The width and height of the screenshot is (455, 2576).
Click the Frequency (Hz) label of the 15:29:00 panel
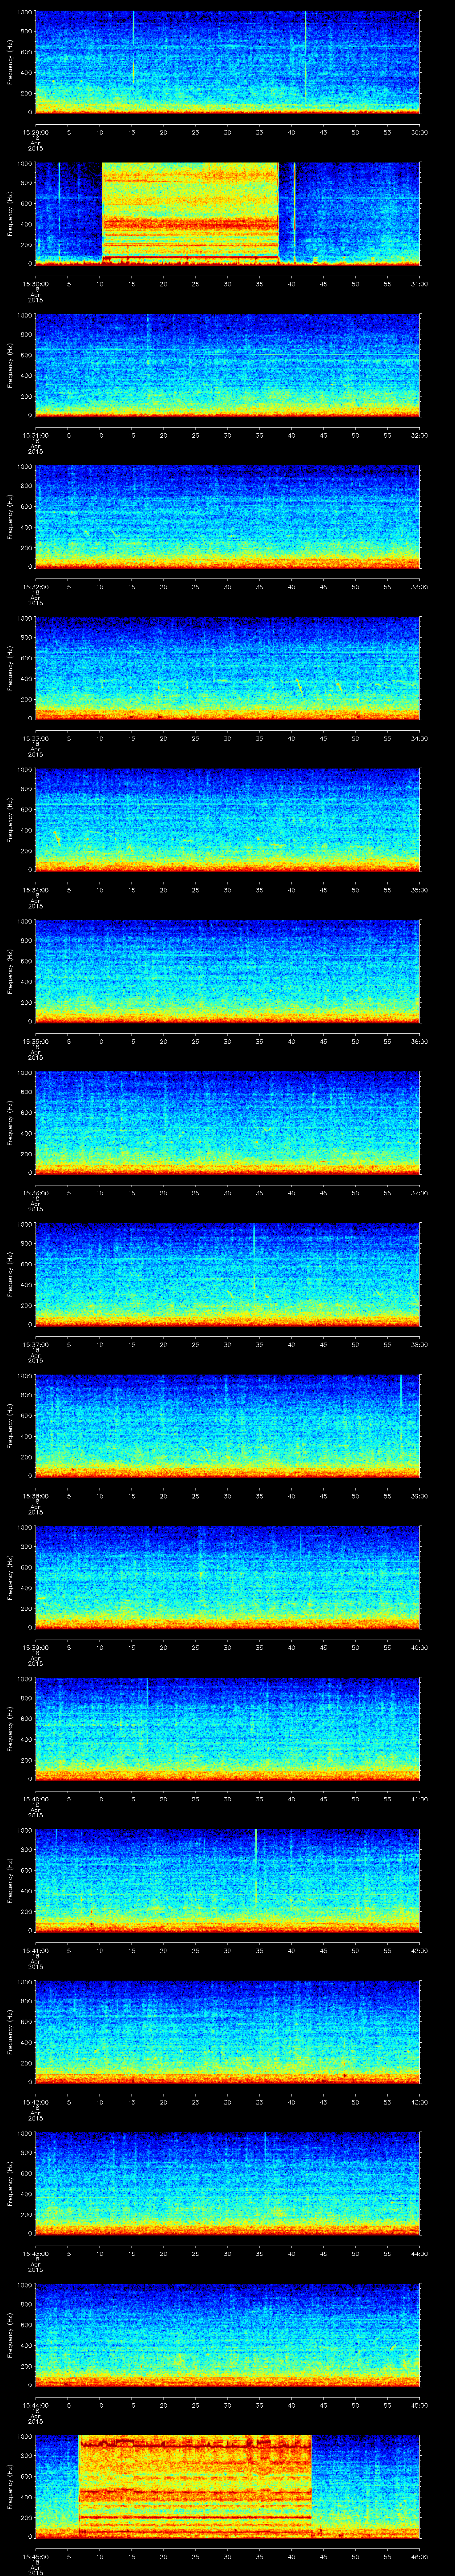(x=10, y=62)
